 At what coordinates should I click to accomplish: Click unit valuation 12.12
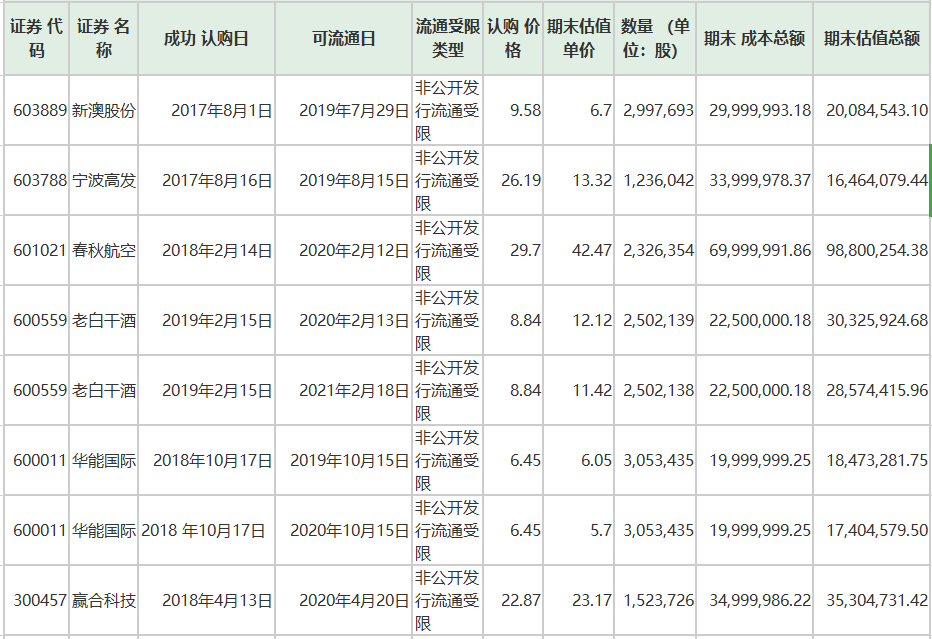click(592, 320)
